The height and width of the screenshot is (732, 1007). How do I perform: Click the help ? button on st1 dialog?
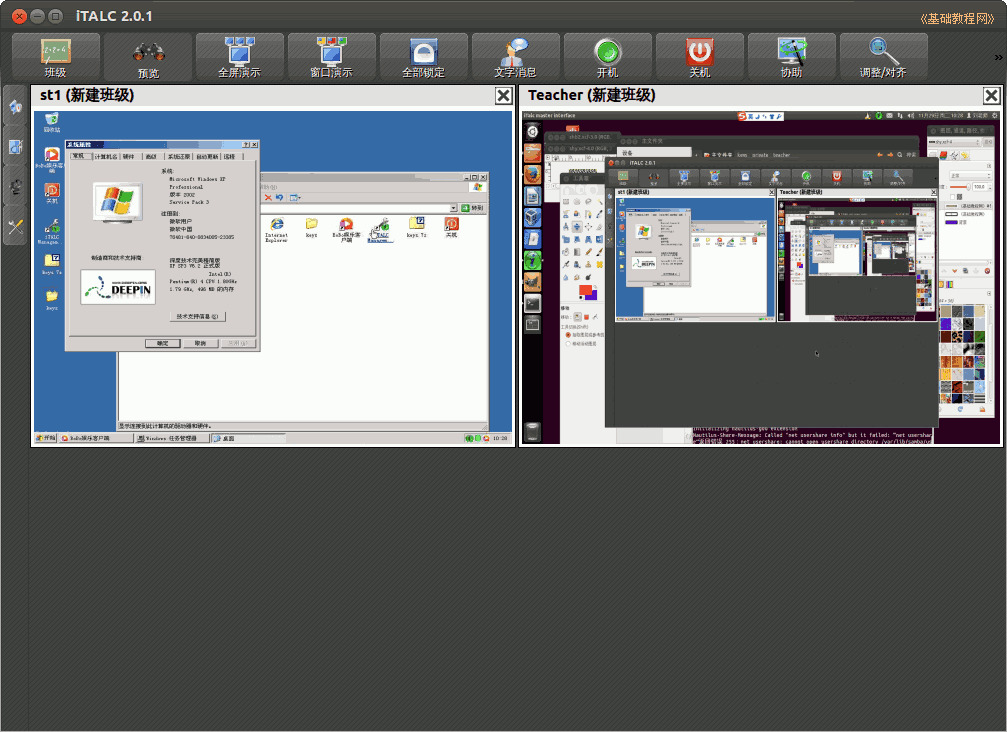[x=246, y=144]
